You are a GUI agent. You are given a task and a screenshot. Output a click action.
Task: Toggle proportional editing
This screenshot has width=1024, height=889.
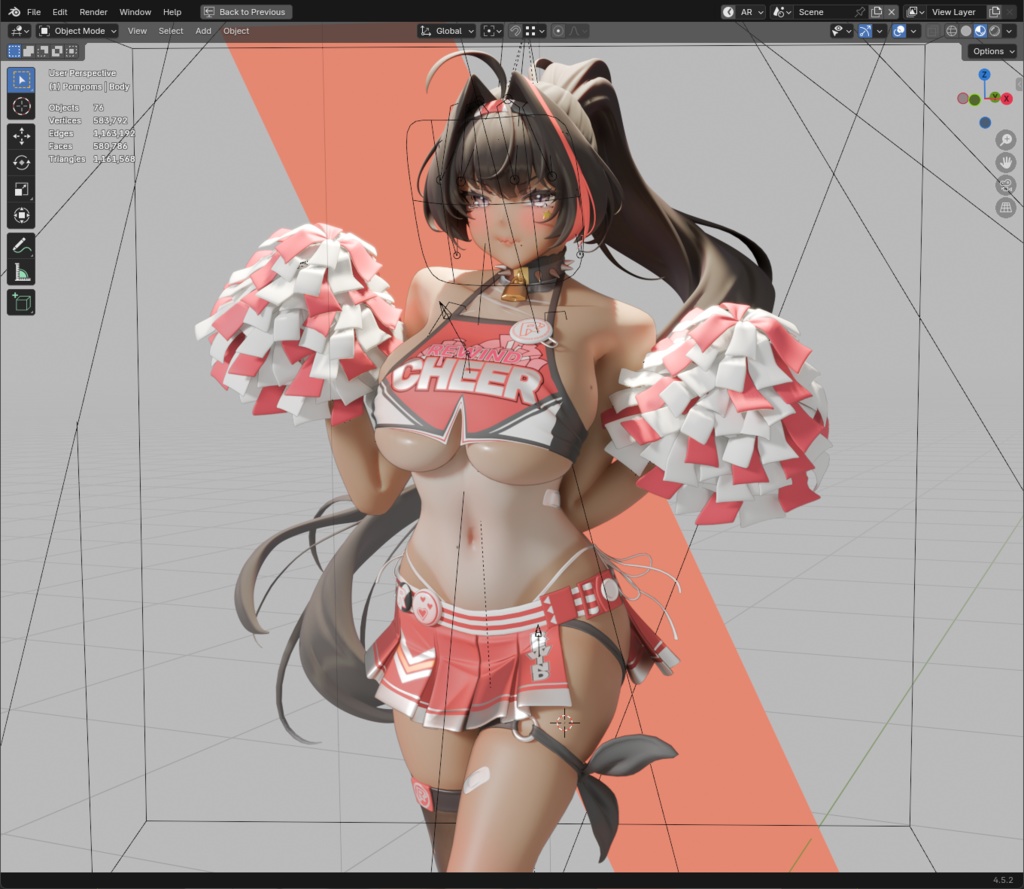click(560, 31)
